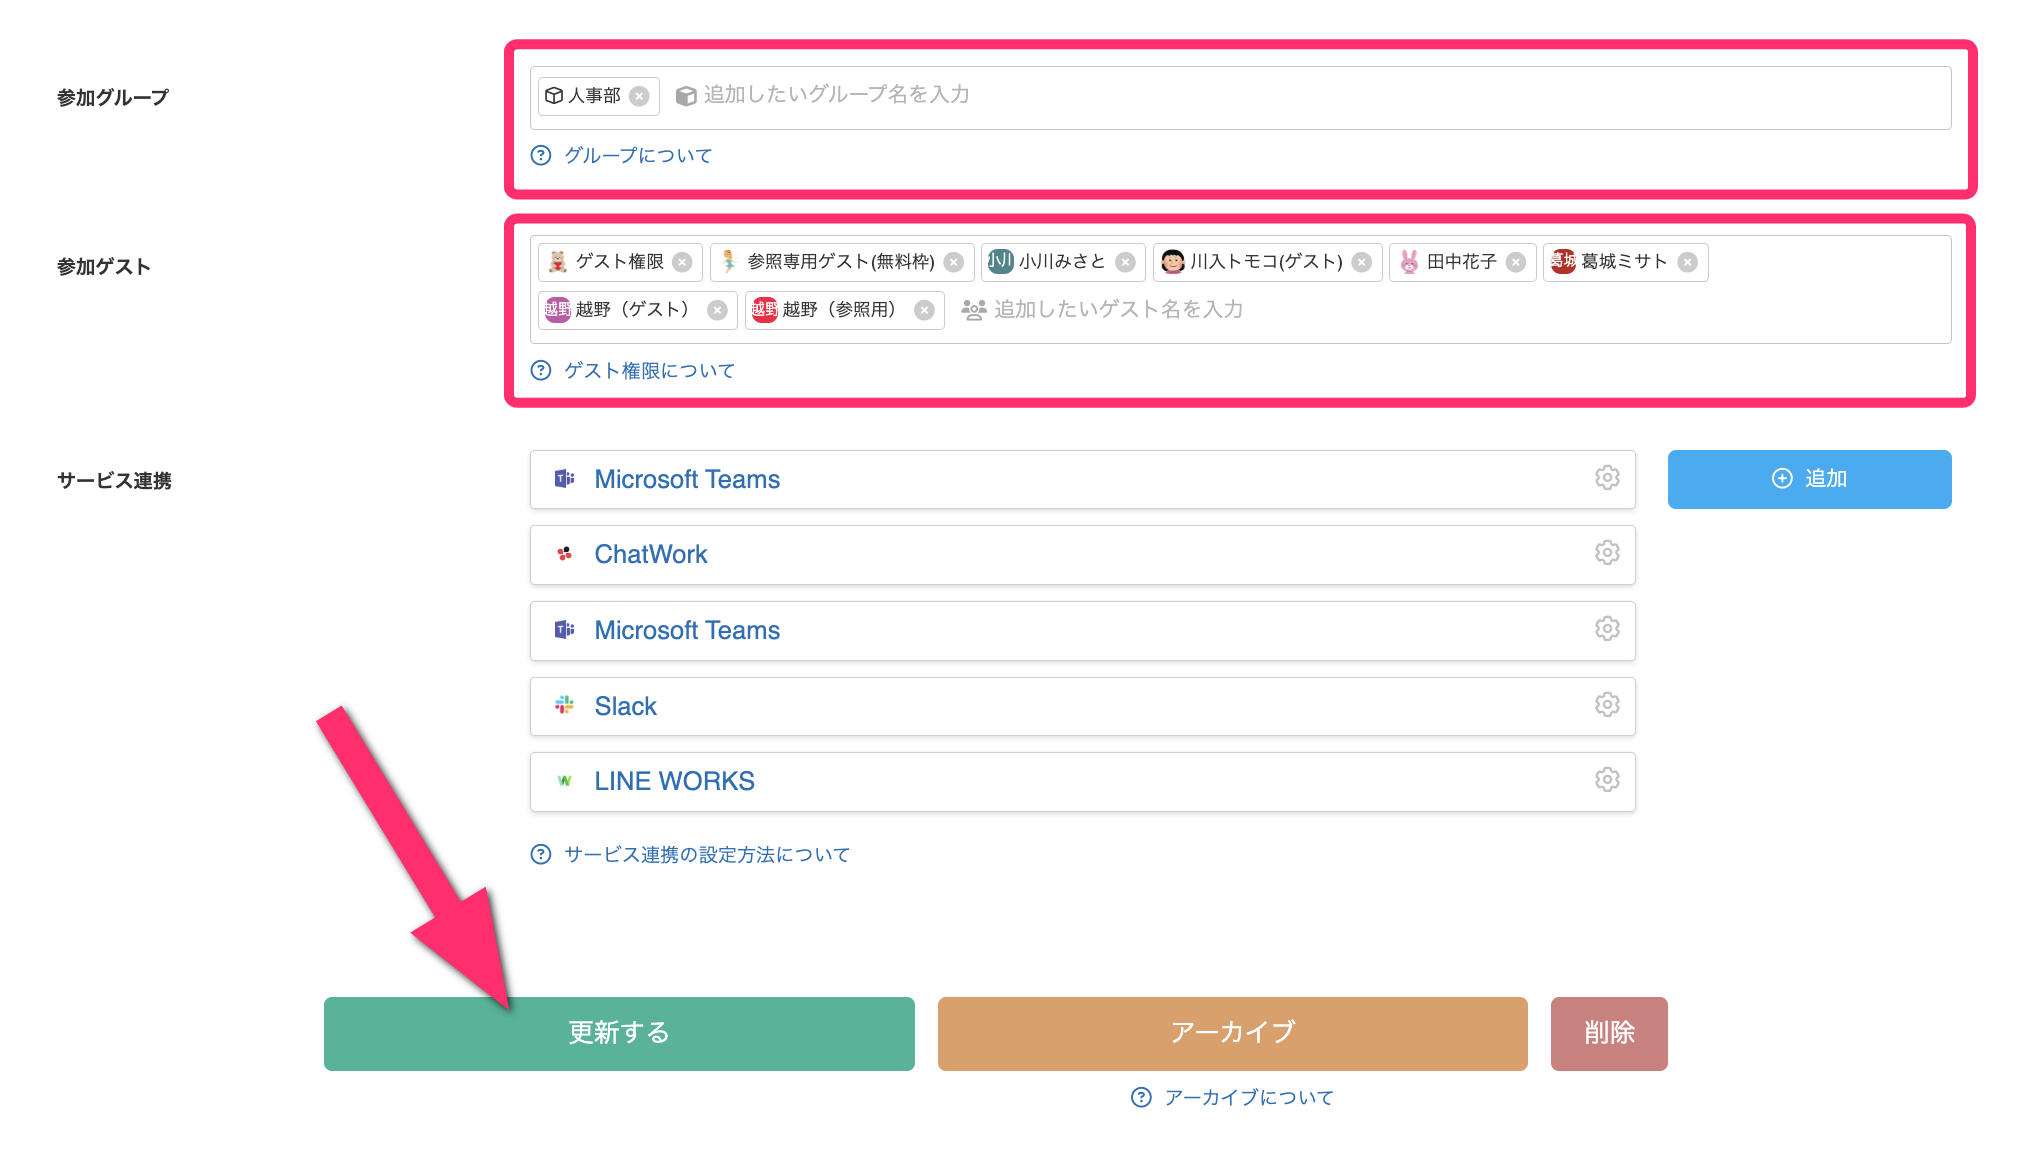Click the Slack logo icon
Viewport: 2026px width, 1152px height.
point(565,706)
